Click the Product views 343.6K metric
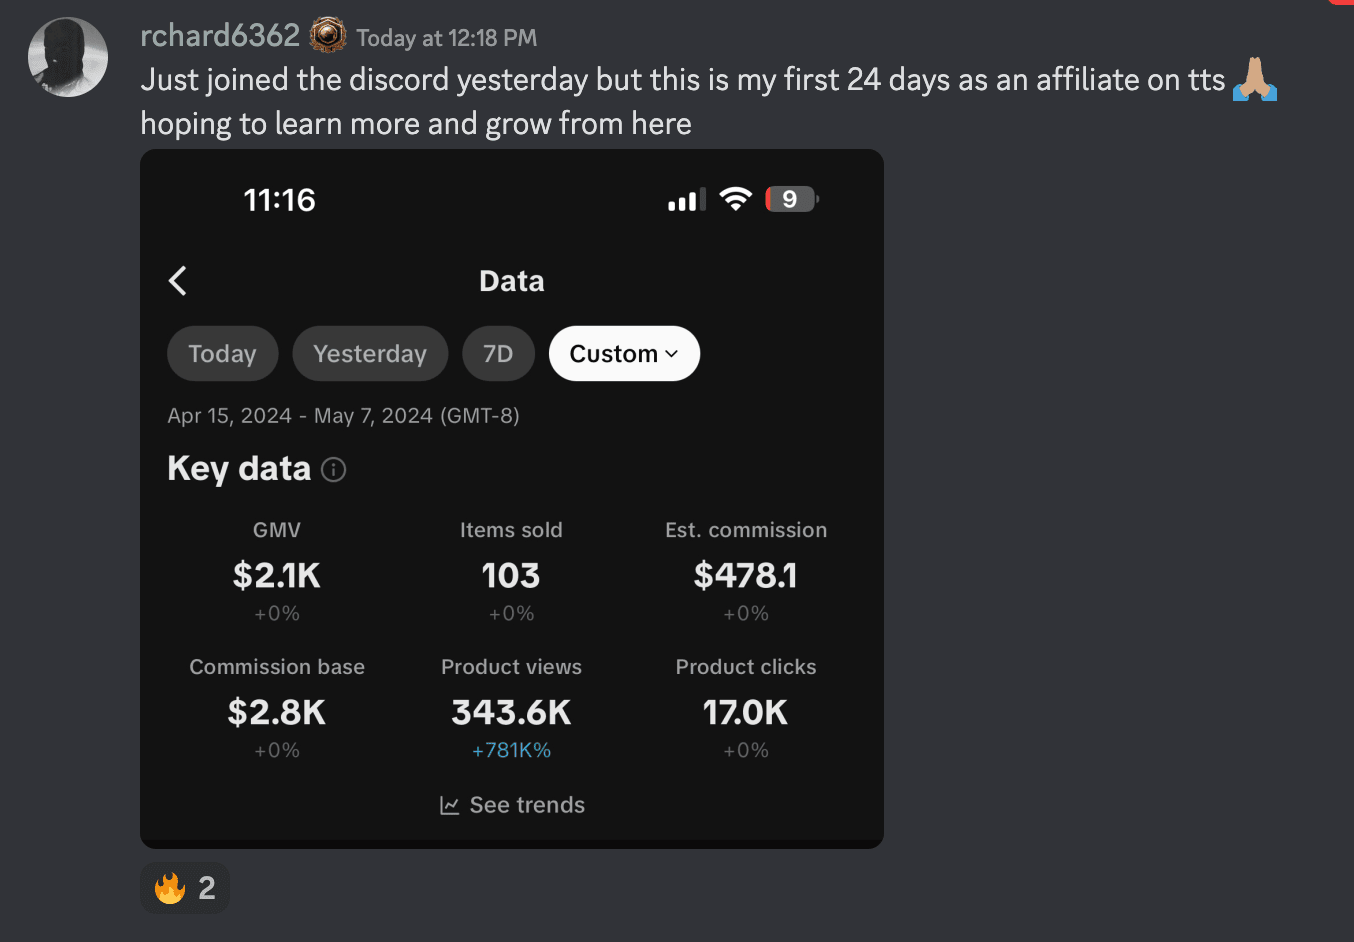The width and height of the screenshot is (1354, 942). (511, 712)
